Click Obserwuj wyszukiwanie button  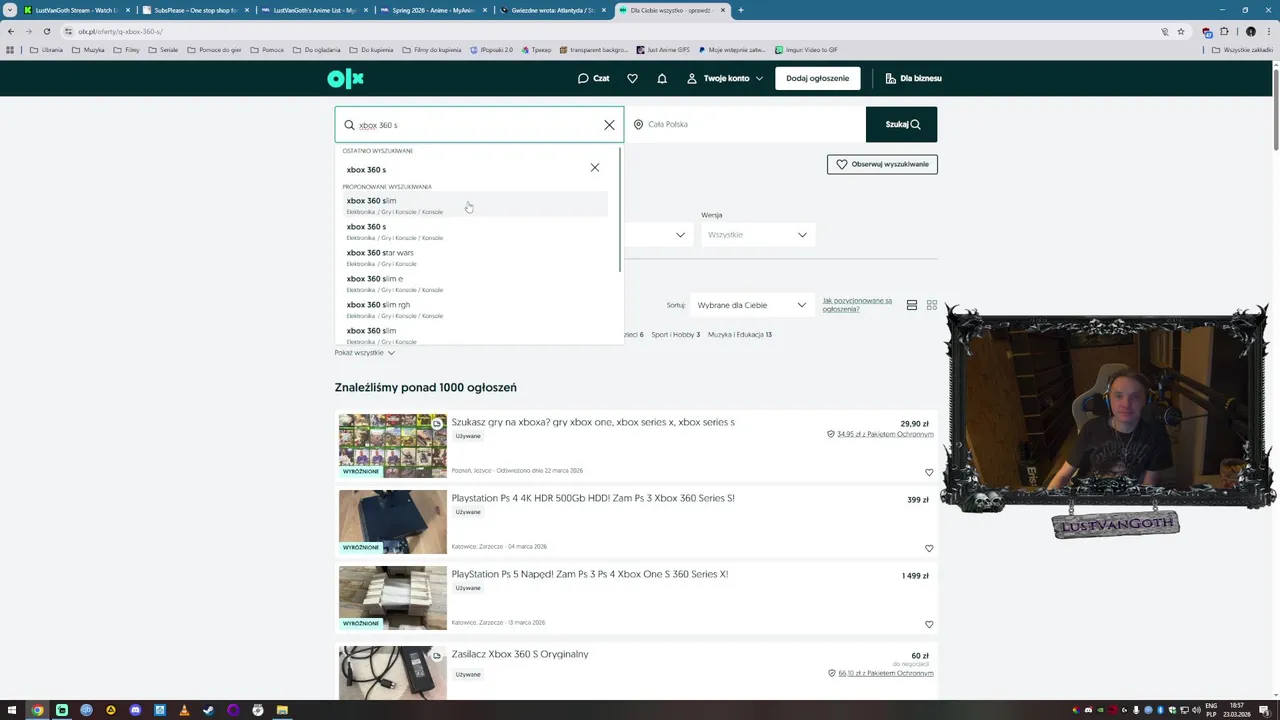pyautogui.click(x=882, y=164)
